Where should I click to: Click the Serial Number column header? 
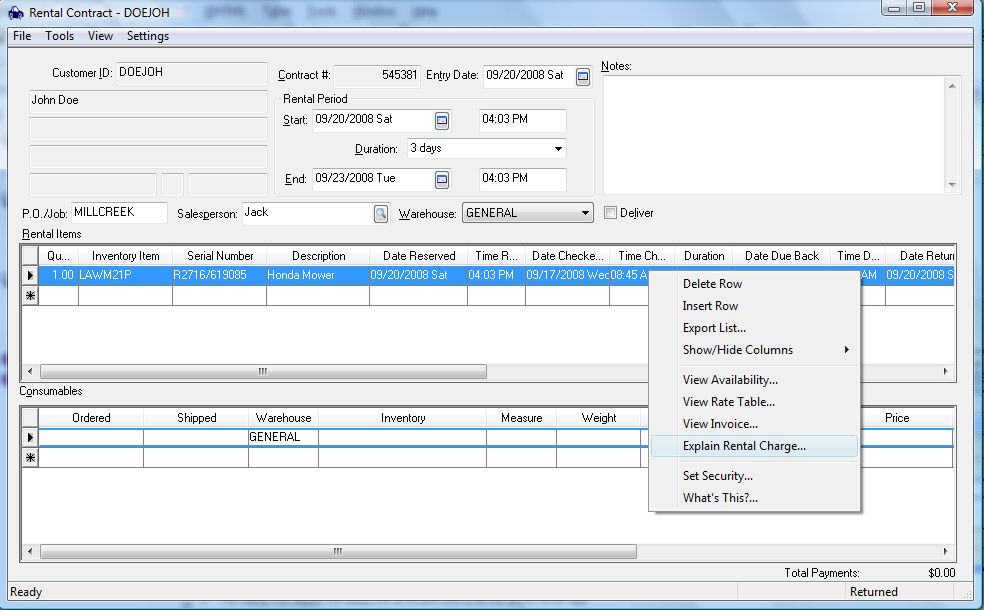(x=220, y=256)
